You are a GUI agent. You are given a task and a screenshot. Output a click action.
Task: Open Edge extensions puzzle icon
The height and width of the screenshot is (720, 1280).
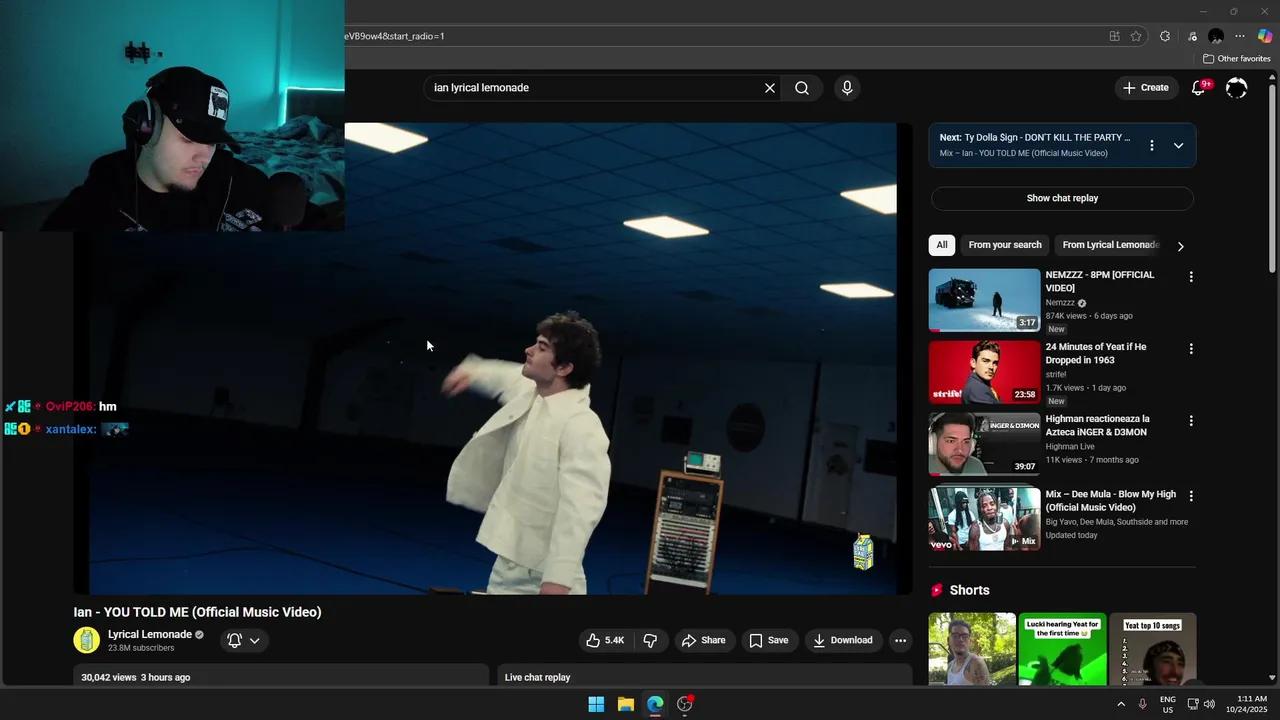pyautogui.click(x=1165, y=36)
